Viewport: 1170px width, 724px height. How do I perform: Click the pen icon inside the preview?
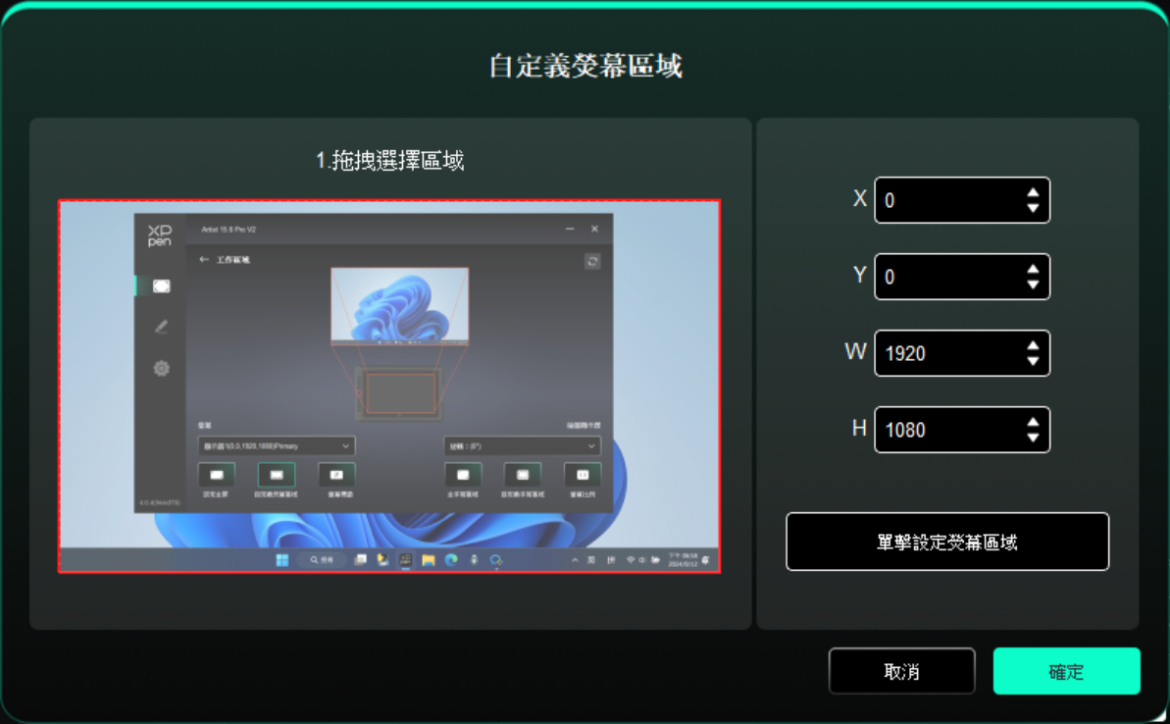[x=161, y=327]
